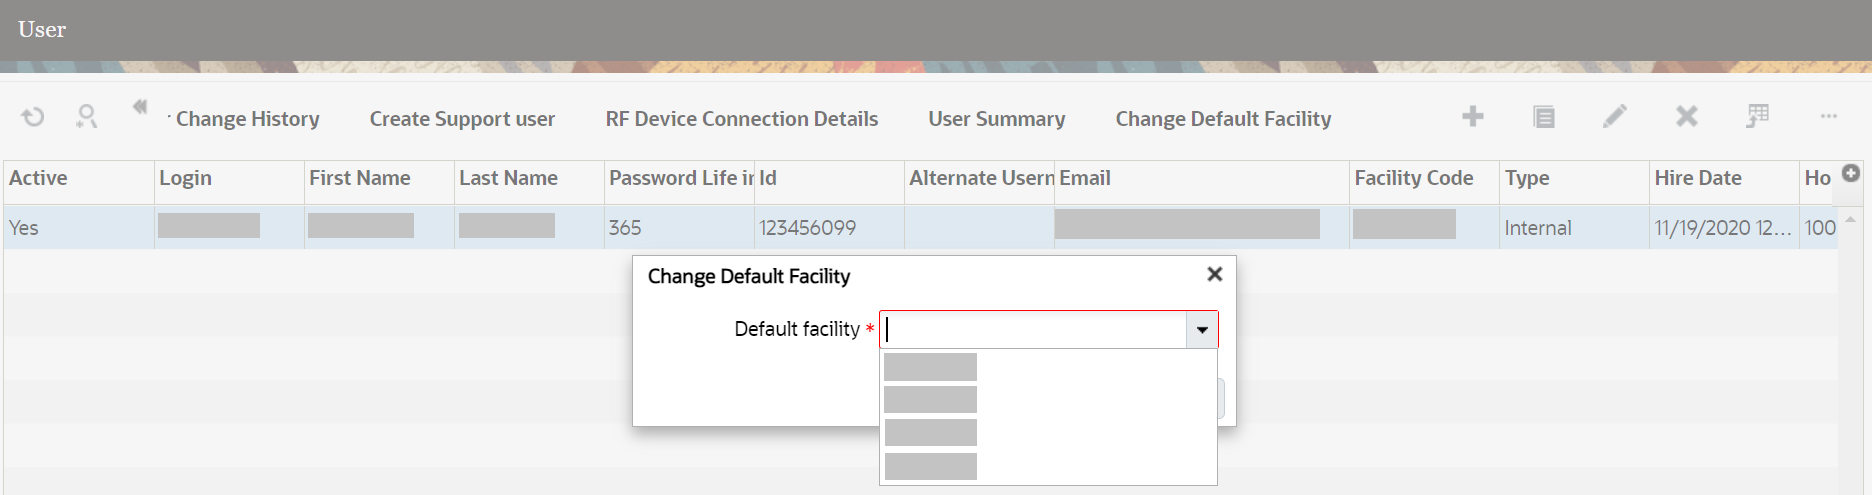Open the three-dots more actions menu

(x=1829, y=117)
